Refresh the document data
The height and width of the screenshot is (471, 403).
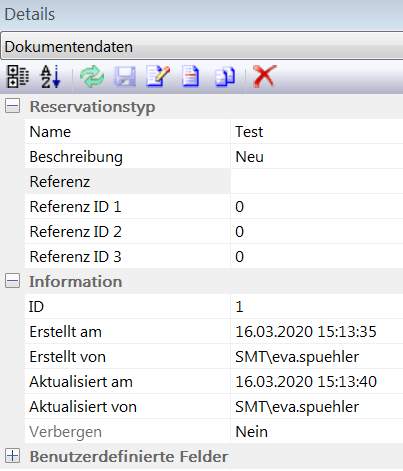tap(92, 77)
